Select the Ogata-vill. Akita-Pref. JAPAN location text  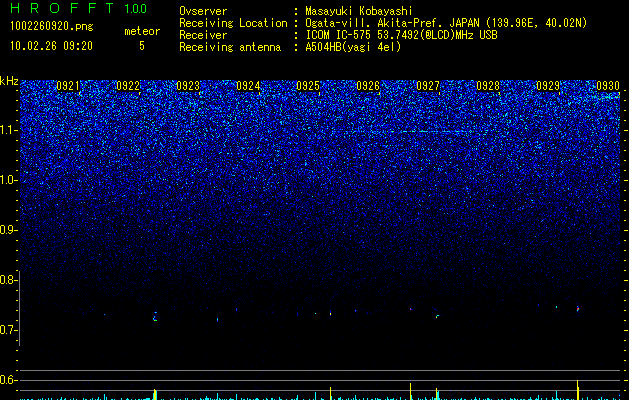pyautogui.click(x=446, y=23)
